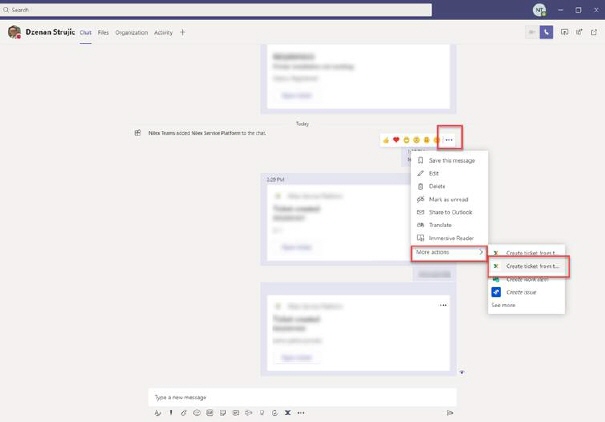Image resolution: width=605 pixels, height=422 pixels.
Task: Open the Format text tool in compose bar
Action: [158, 412]
